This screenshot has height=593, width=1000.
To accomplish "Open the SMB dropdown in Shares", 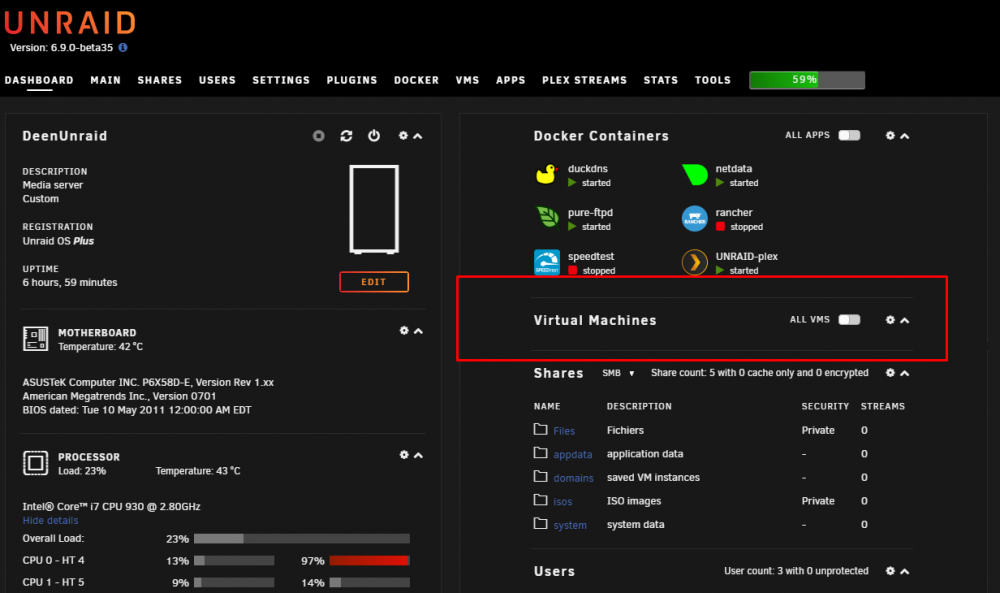I will pos(618,373).
